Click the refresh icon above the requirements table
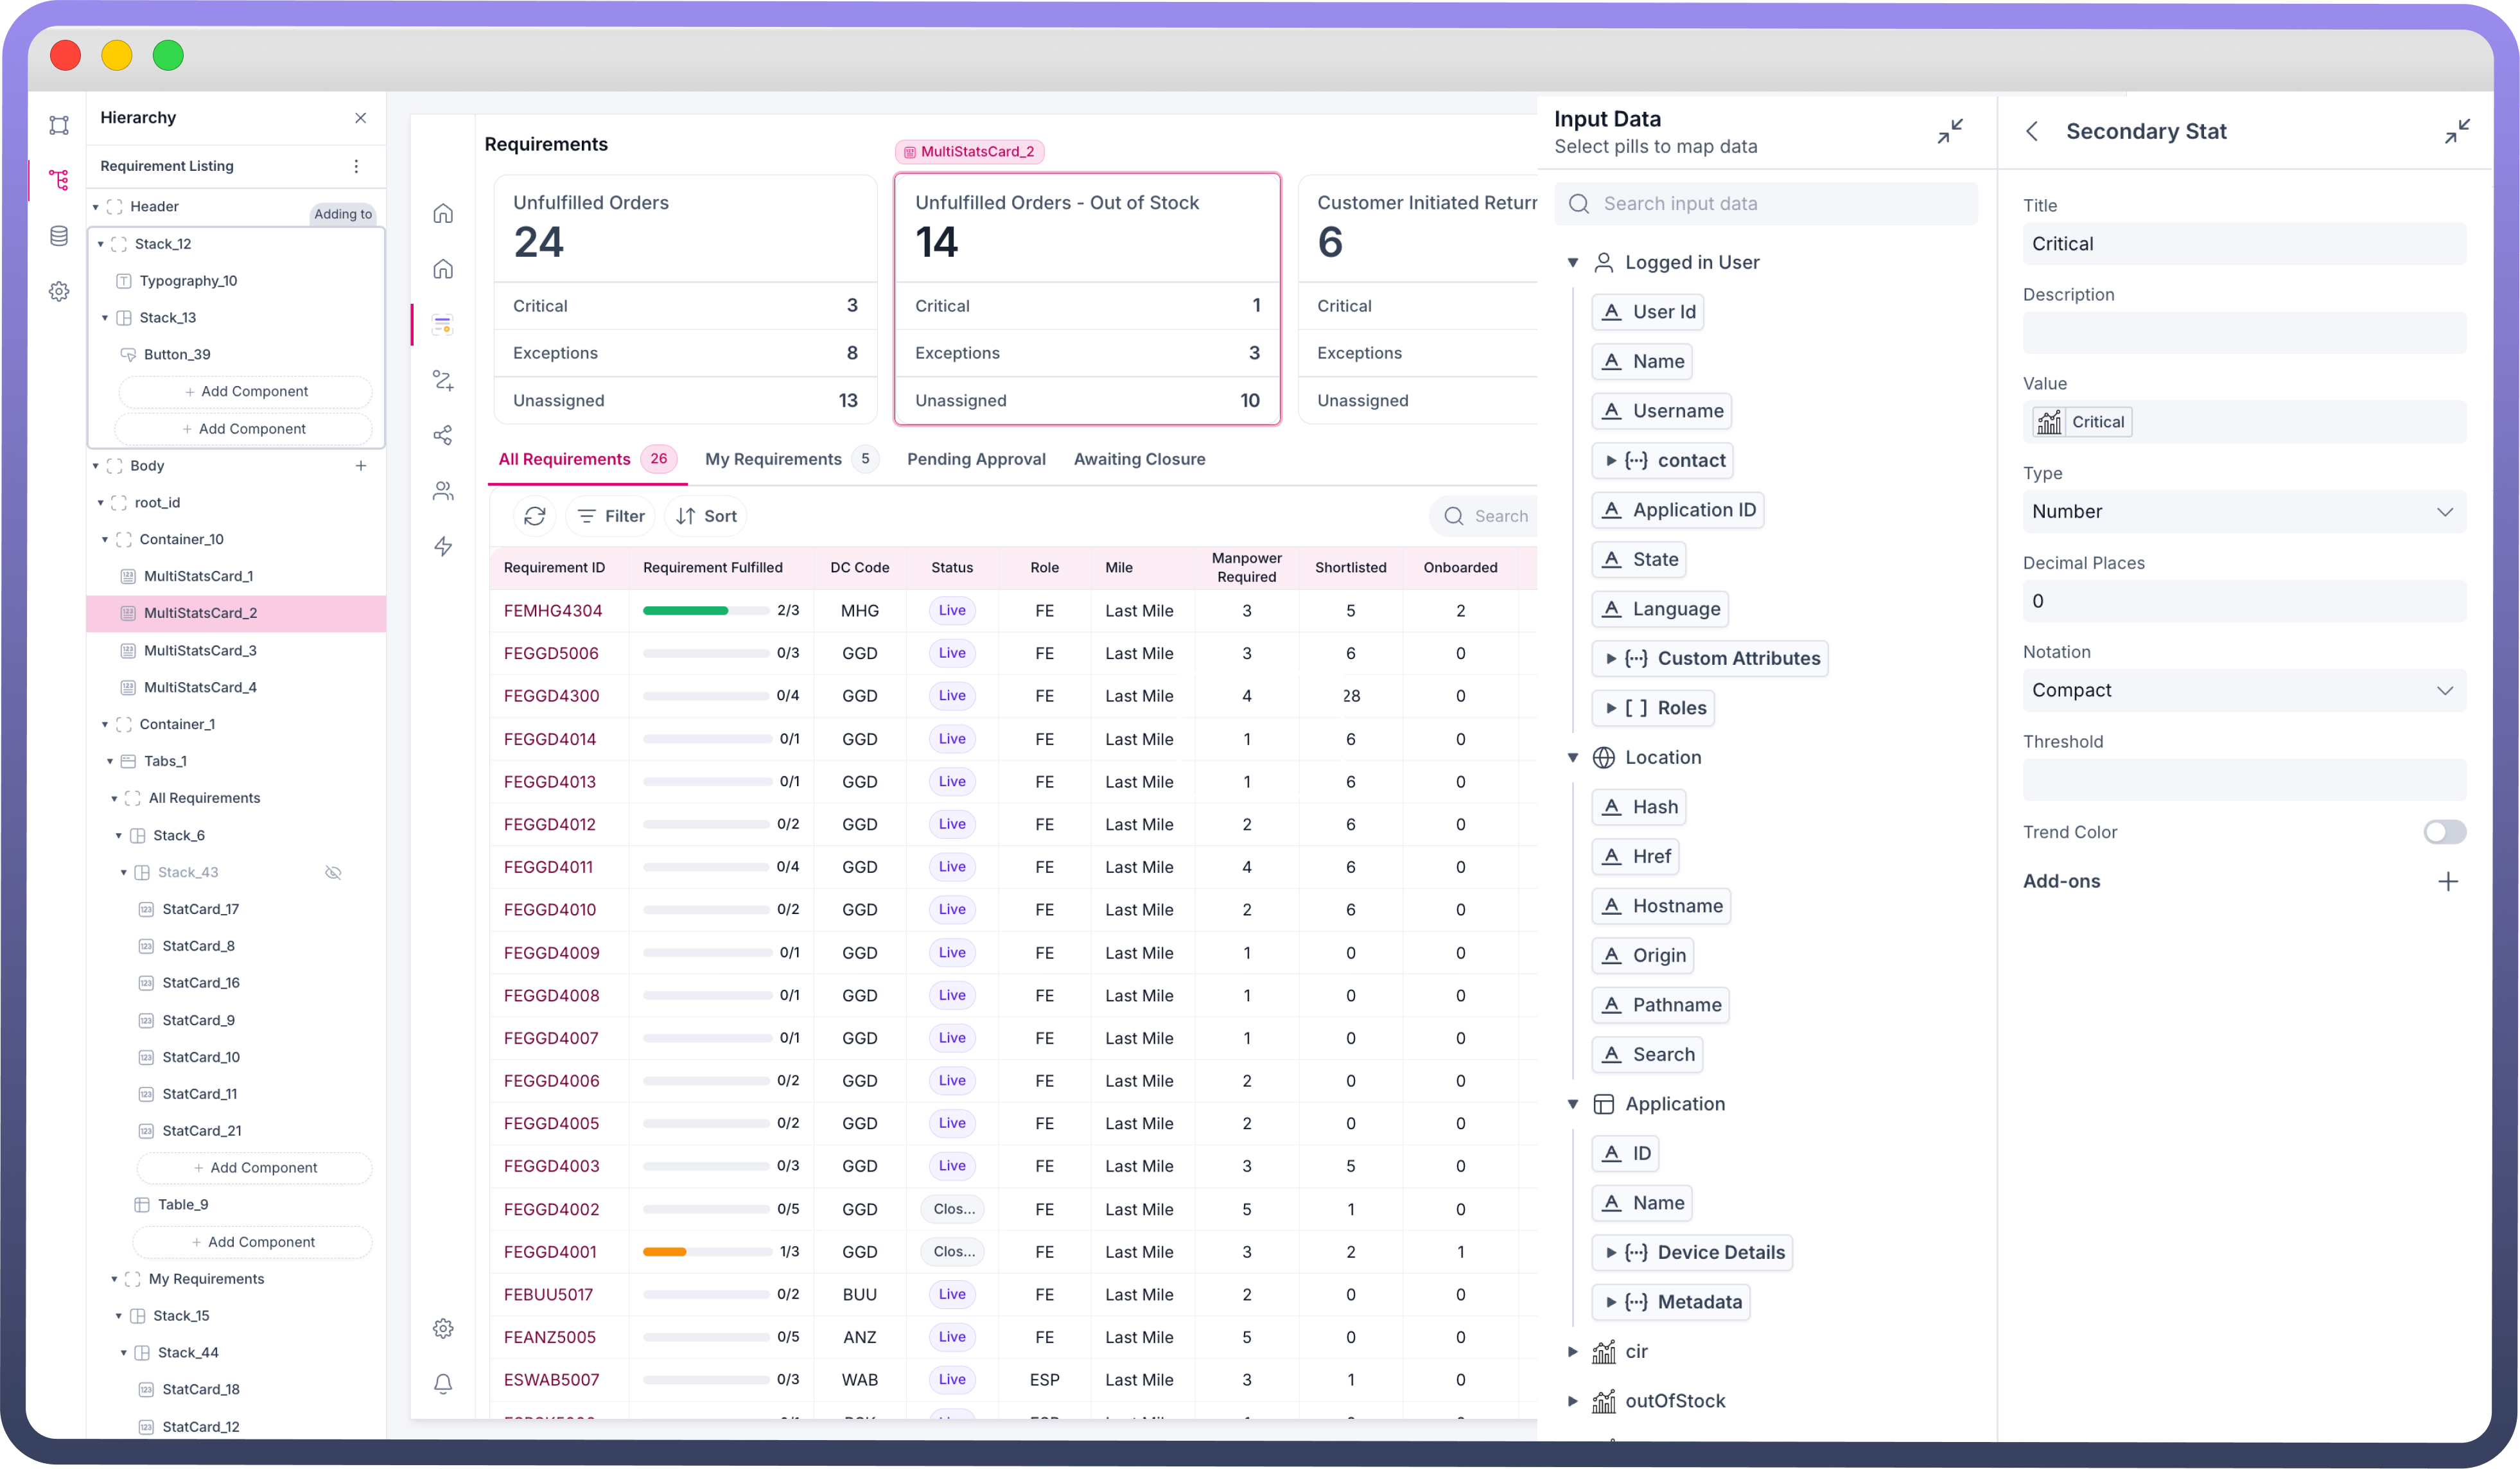 (x=535, y=516)
